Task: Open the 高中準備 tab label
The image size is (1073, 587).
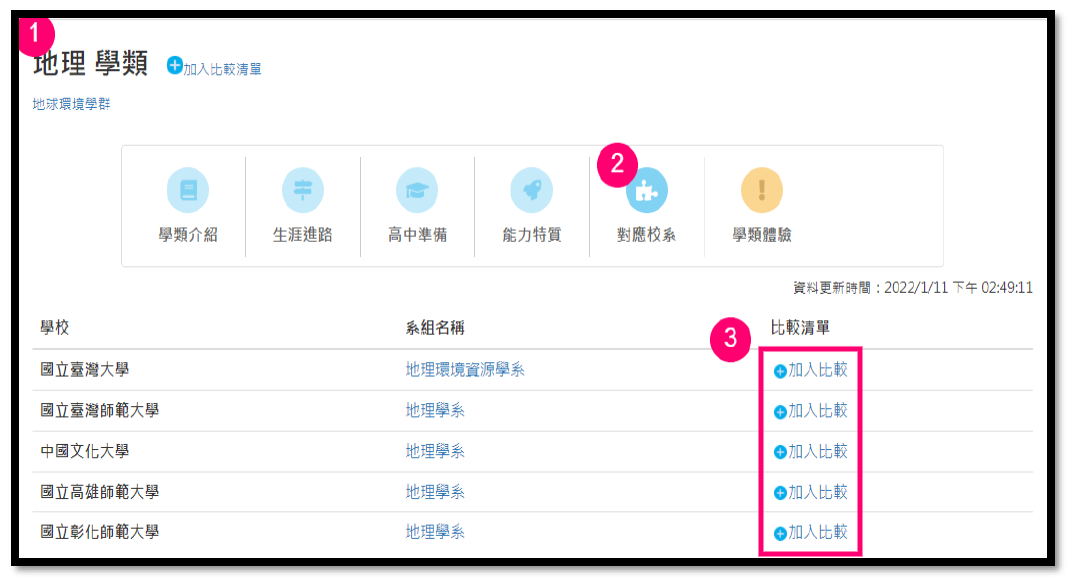Action: pyautogui.click(x=417, y=235)
